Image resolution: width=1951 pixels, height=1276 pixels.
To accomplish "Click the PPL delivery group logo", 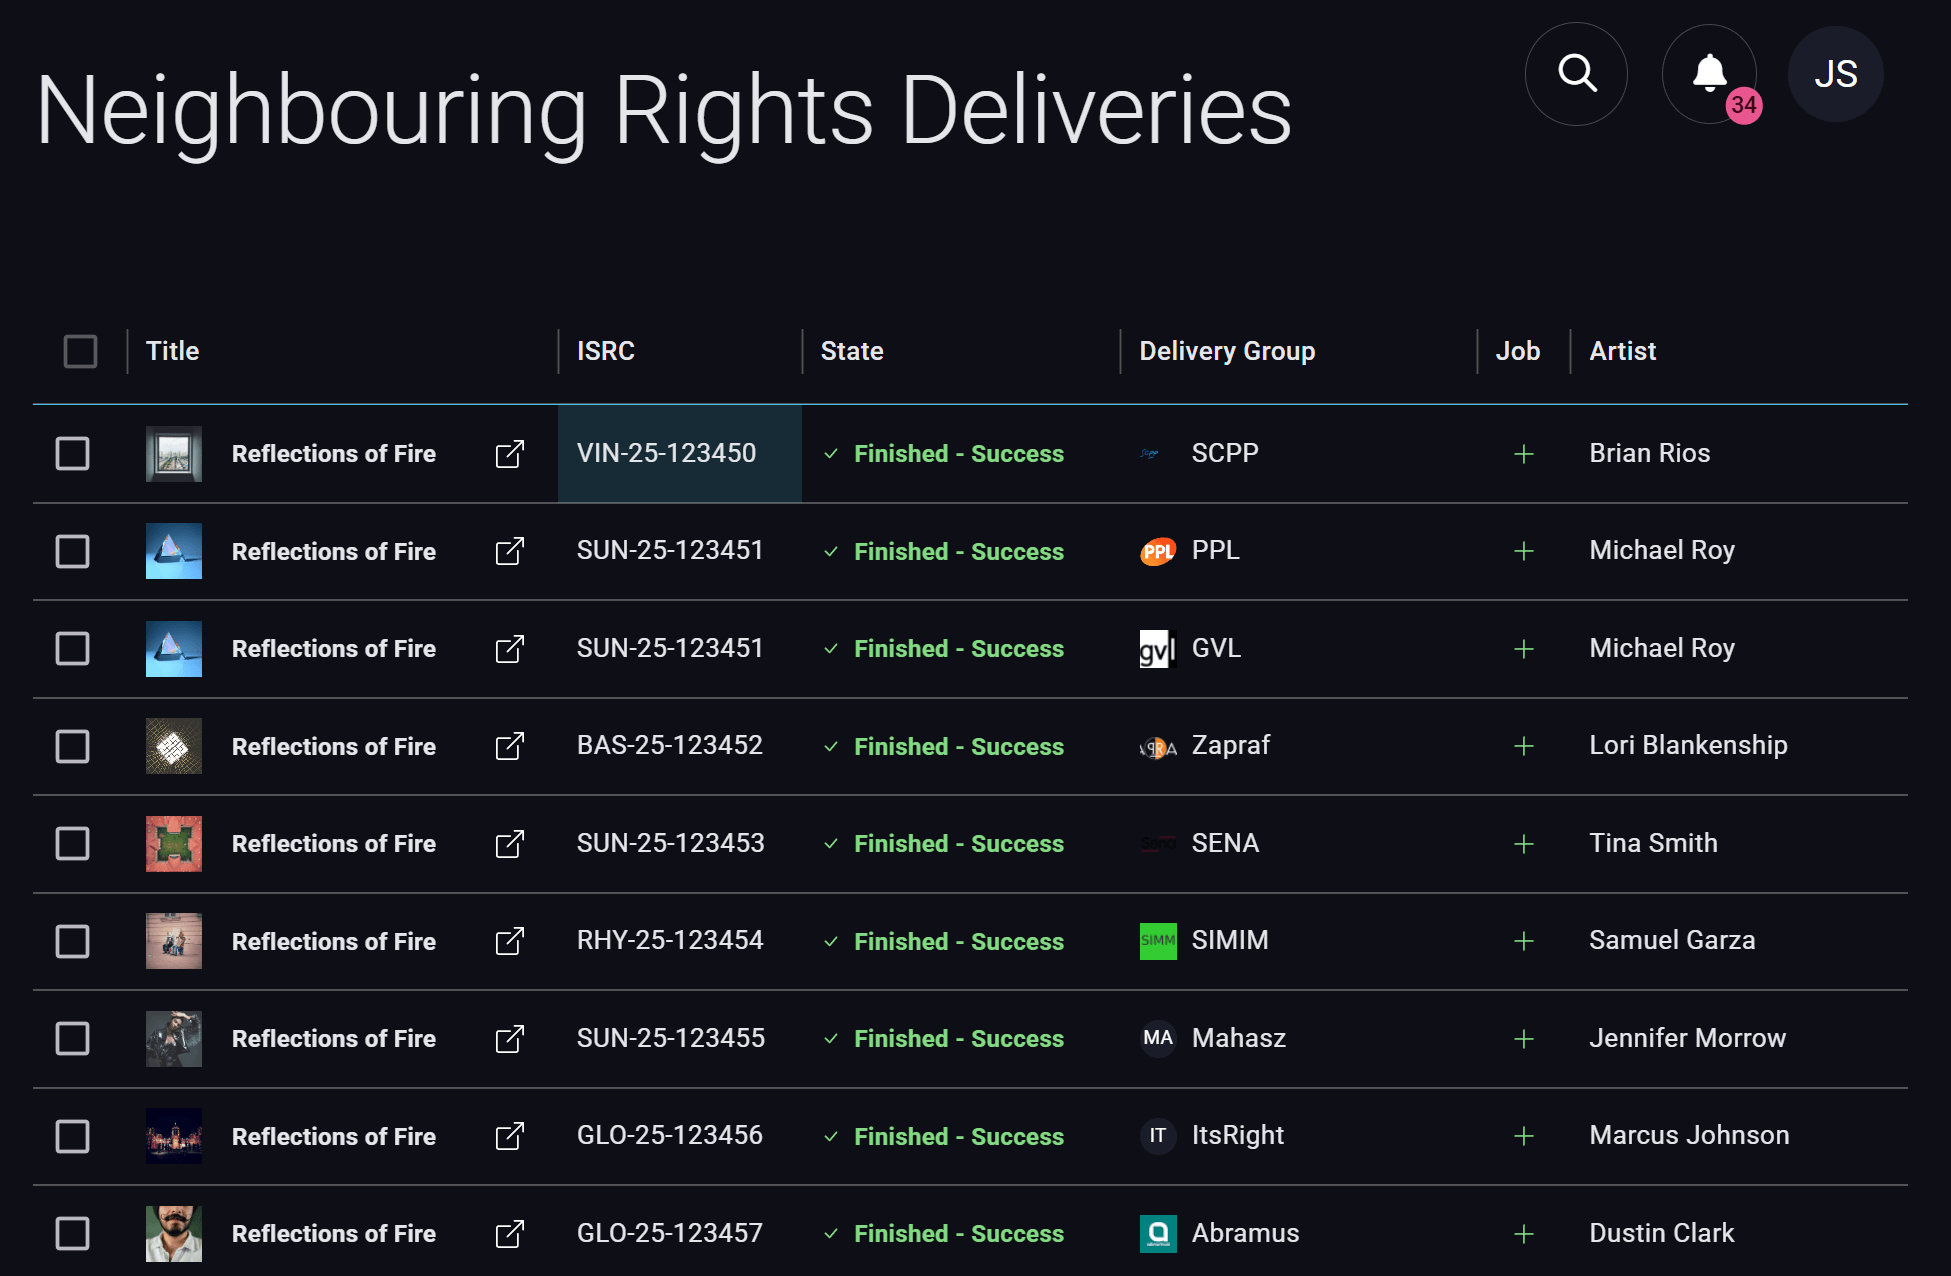I will point(1158,551).
